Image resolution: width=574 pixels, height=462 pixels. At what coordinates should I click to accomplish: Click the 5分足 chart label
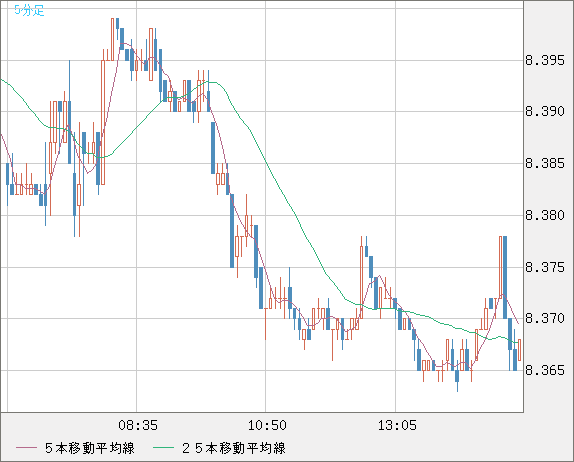click(29, 10)
